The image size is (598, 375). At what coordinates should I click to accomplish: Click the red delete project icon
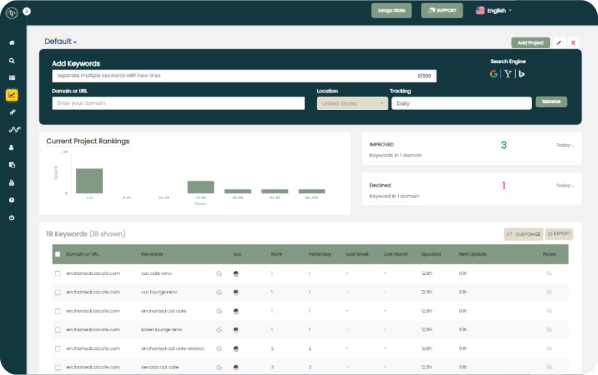coord(573,43)
